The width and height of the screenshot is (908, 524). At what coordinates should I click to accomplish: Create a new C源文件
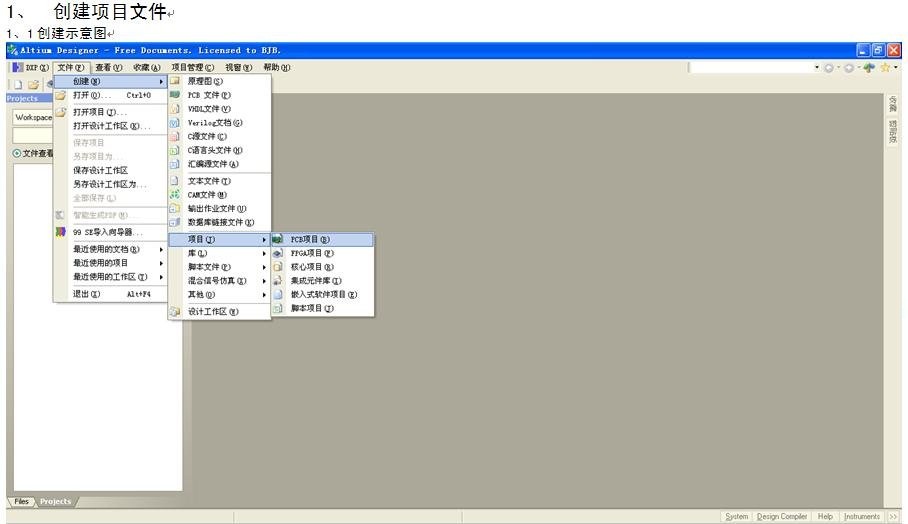pyautogui.click(x=219, y=137)
